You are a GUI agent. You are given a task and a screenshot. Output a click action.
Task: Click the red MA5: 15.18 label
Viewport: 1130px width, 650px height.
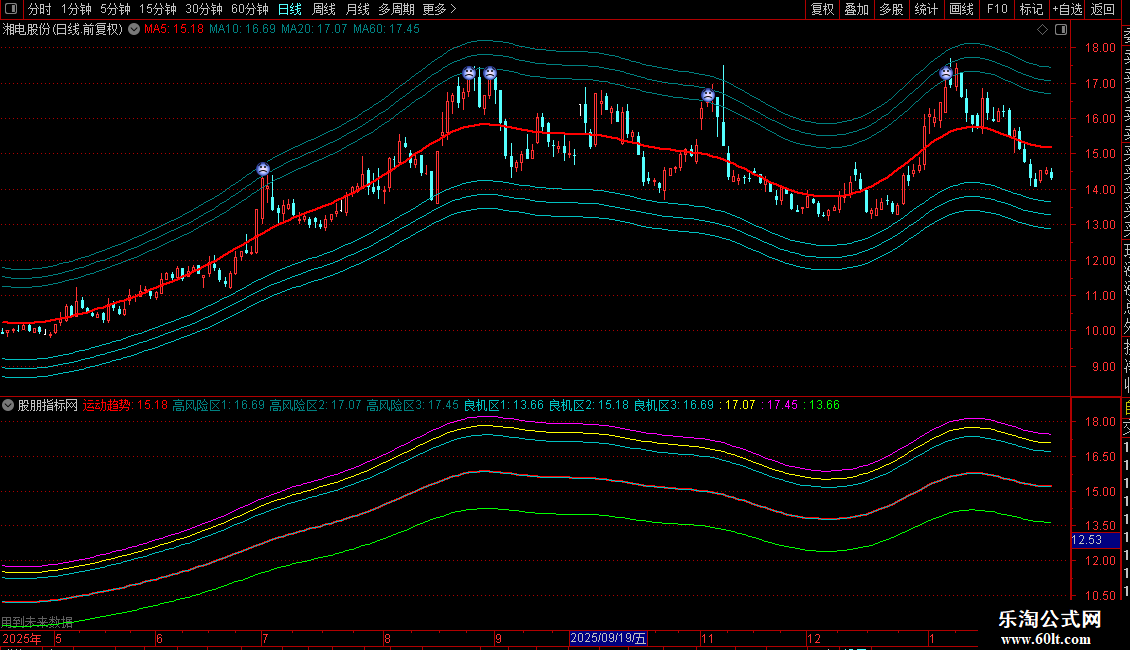174,30
